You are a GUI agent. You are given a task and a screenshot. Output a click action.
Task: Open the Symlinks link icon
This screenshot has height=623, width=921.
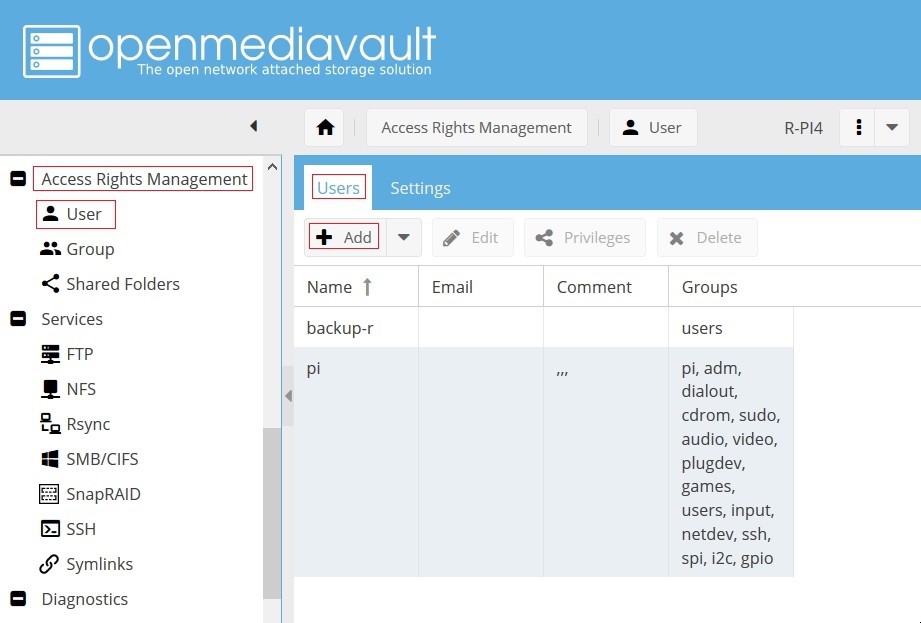coord(49,564)
